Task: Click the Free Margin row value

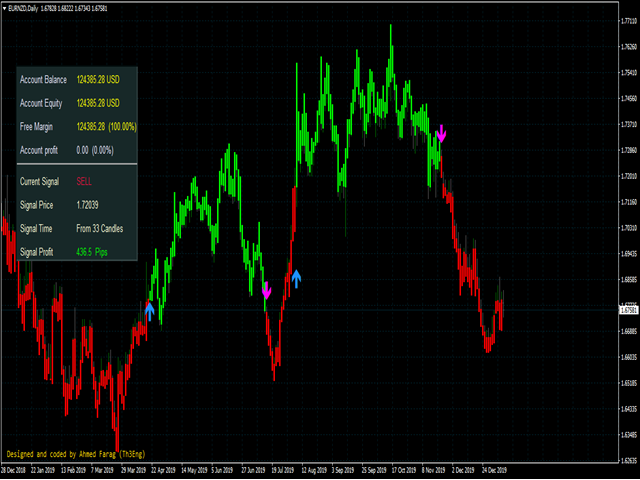Action: pyautogui.click(x=106, y=126)
